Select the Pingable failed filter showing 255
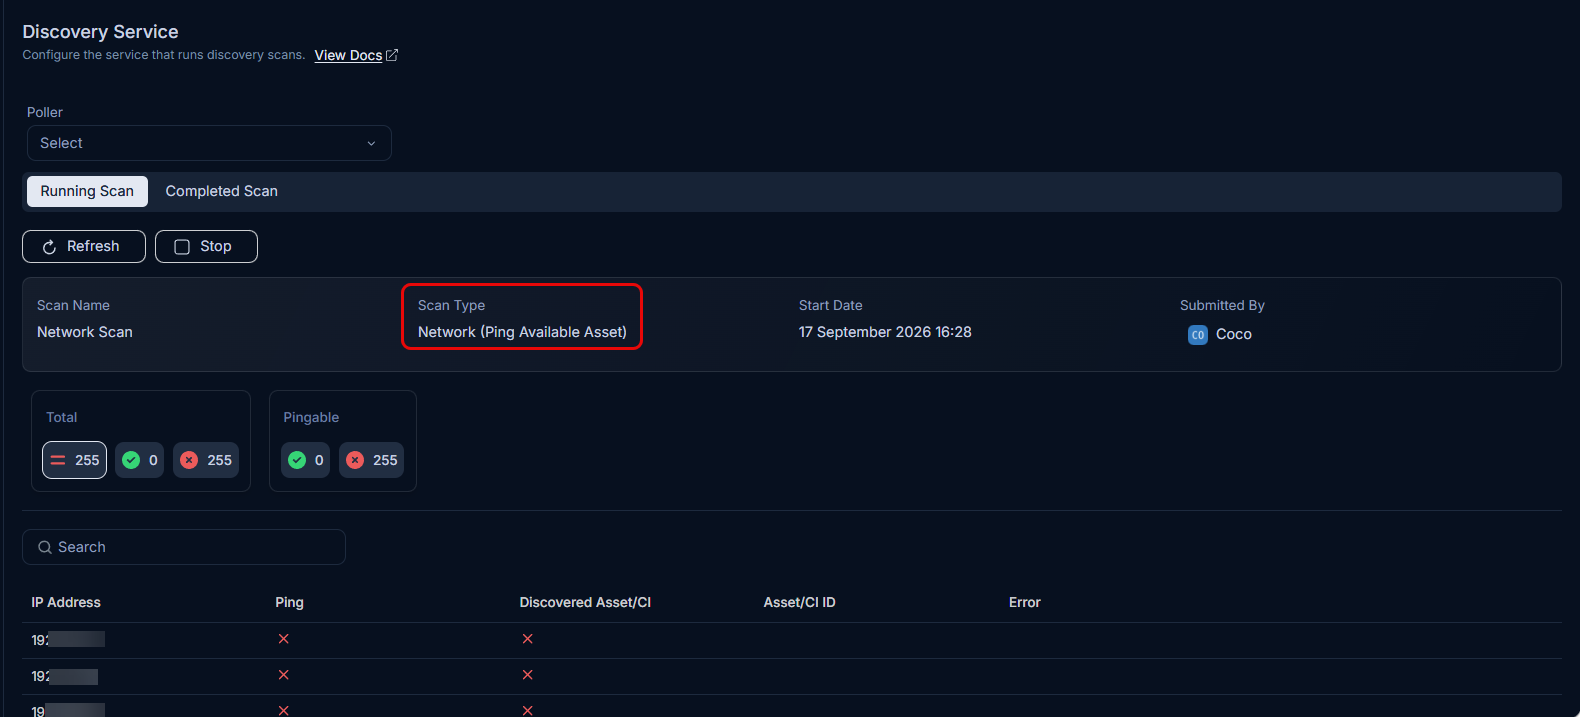 pyautogui.click(x=371, y=460)
